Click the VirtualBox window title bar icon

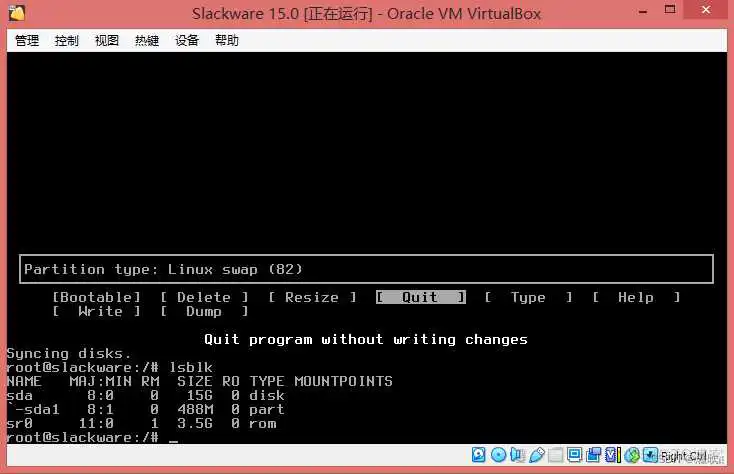pos(17,13)
